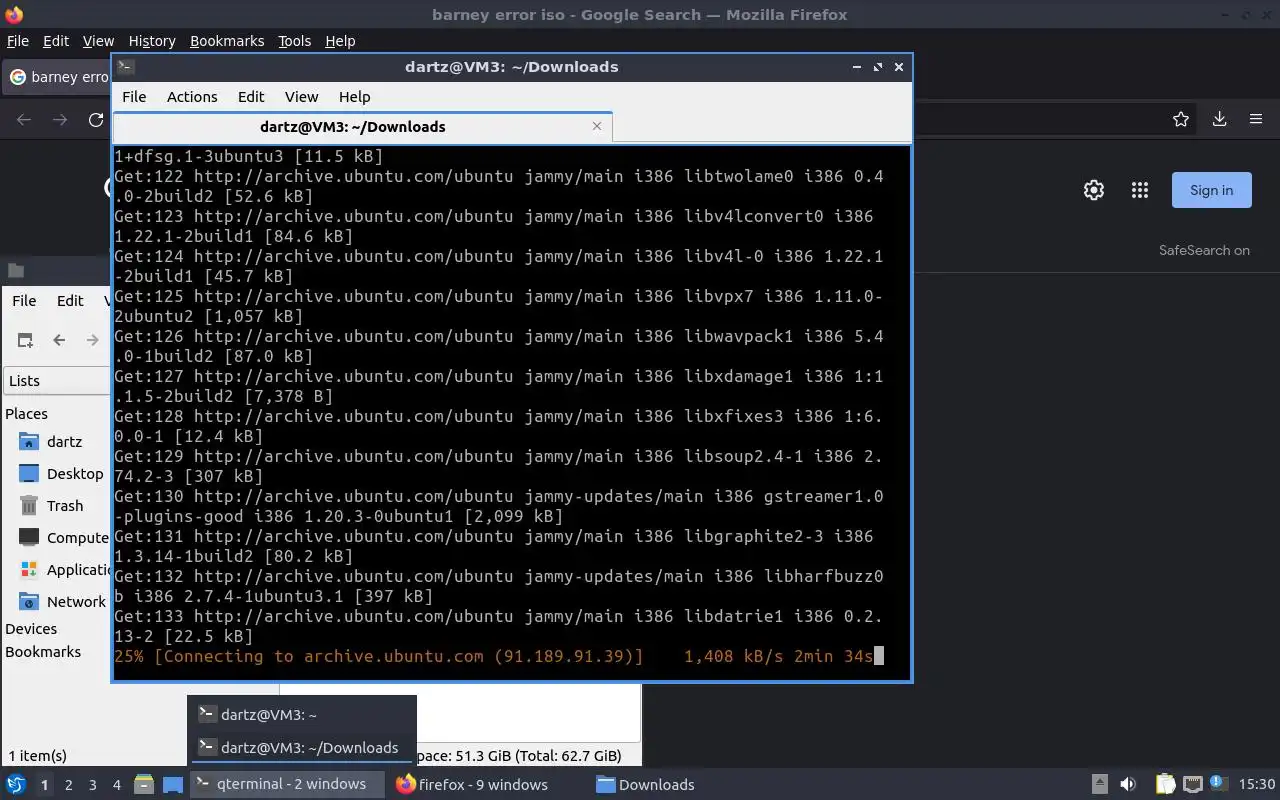
Task: Click the qterminal title bar icon
Action: coord(125,67)
